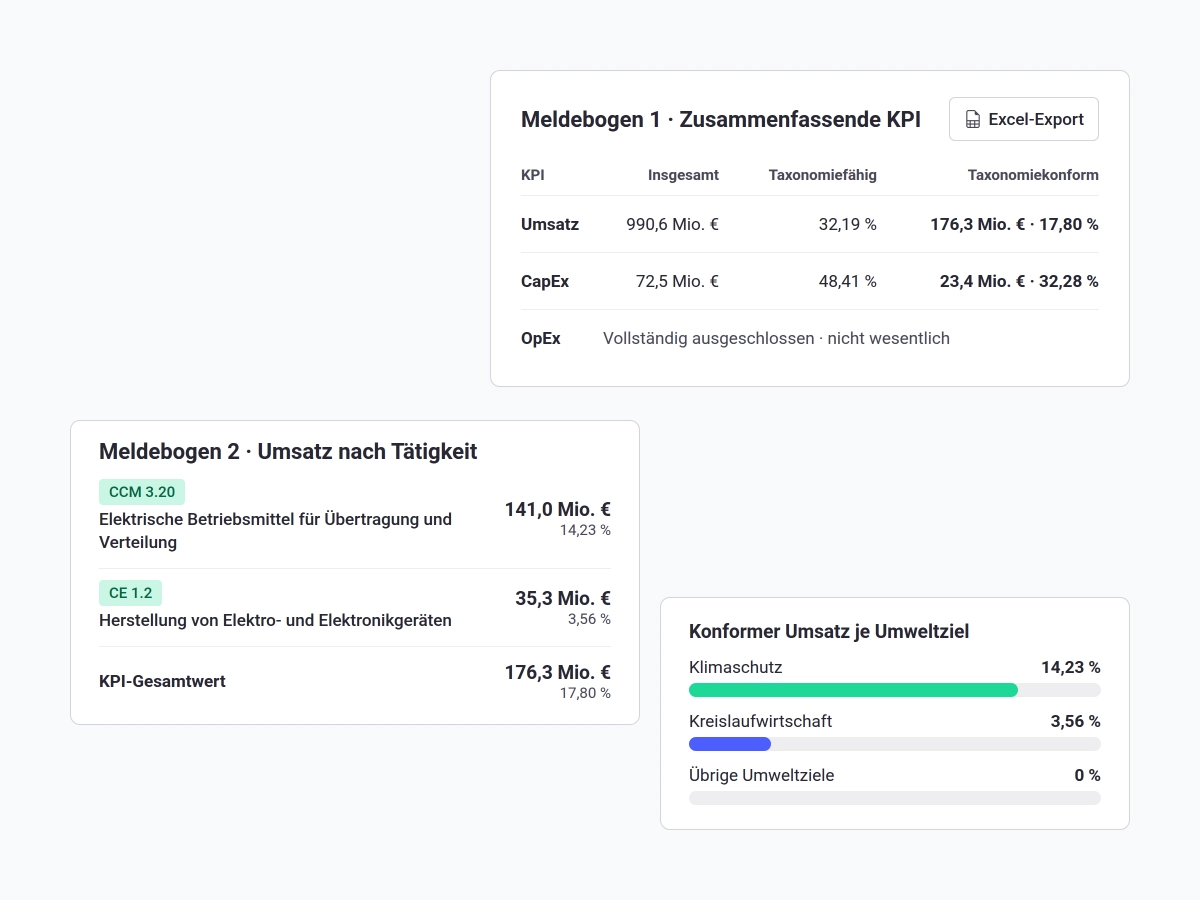Click the CCM 3.20 tag
Screen dimensions: 1200x900
142,492
